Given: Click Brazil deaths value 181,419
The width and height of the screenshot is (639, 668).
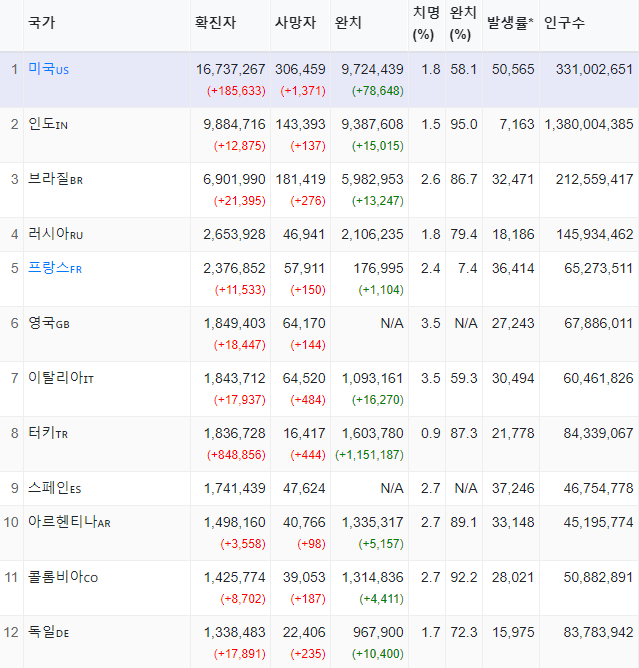Looking at the screenshot, I should point(300,179).
